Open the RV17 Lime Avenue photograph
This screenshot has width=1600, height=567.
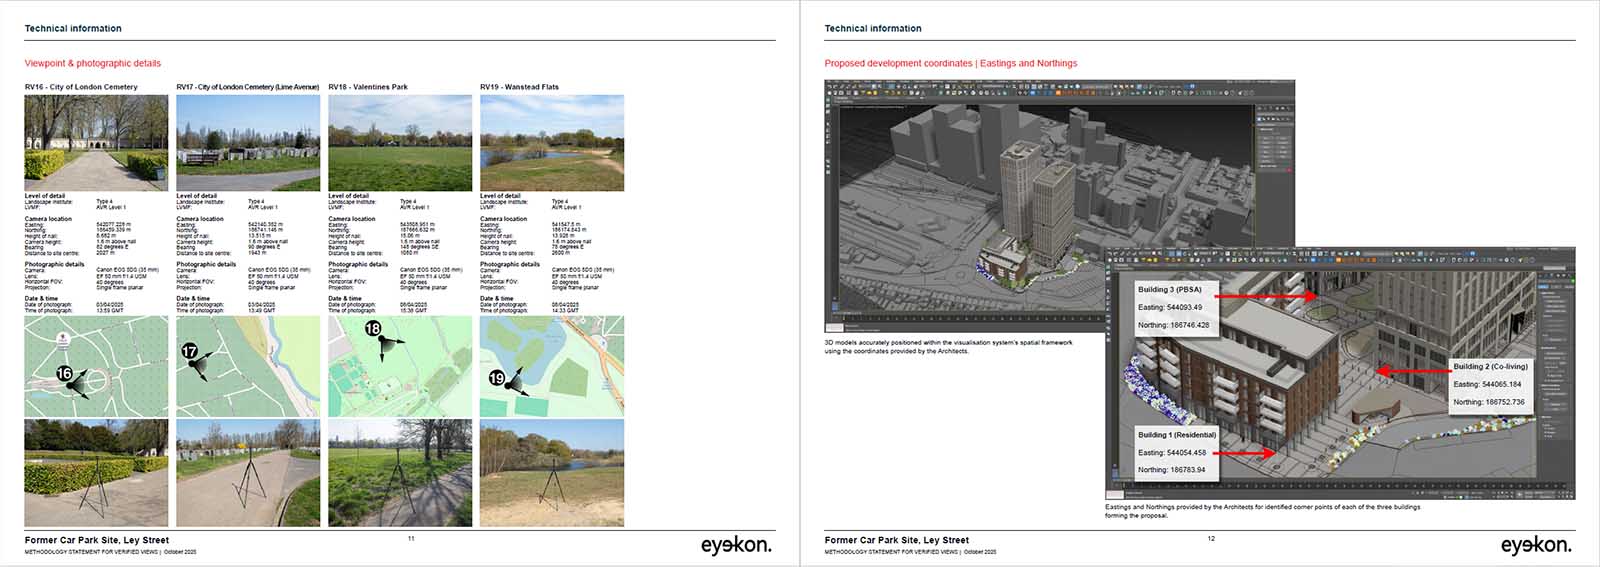click(x=248, y=143)
